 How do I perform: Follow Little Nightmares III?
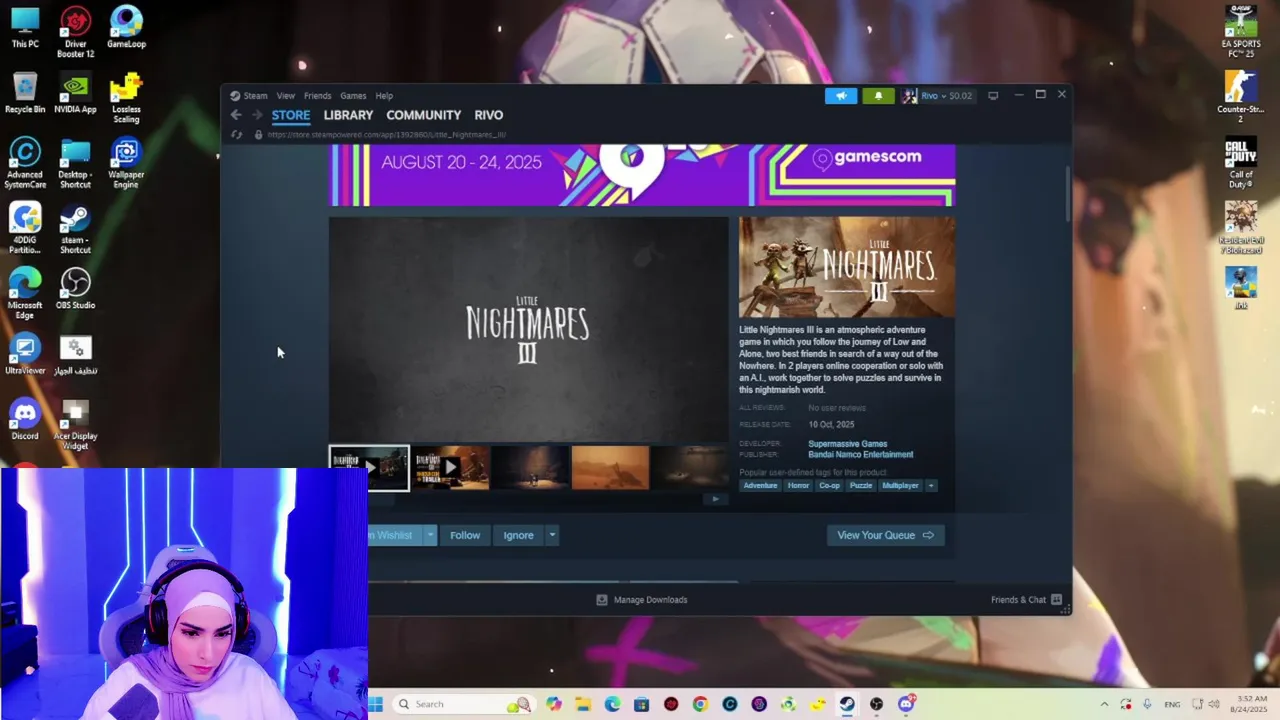[465, 535]
